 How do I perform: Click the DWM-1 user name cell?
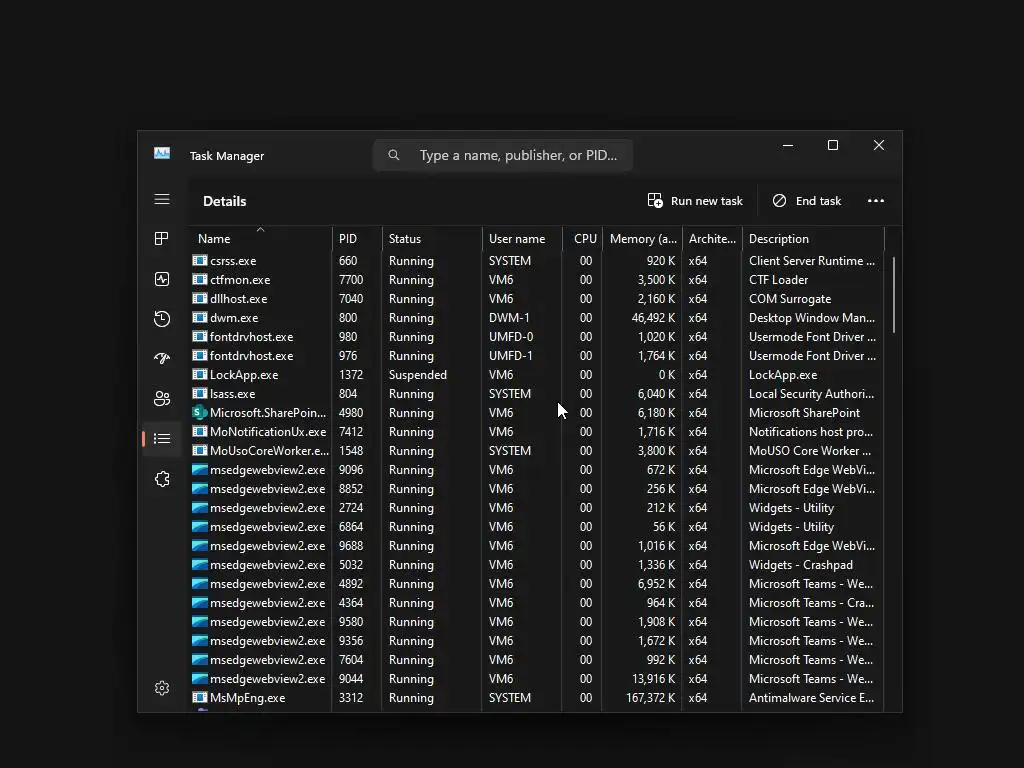point(511,317)
